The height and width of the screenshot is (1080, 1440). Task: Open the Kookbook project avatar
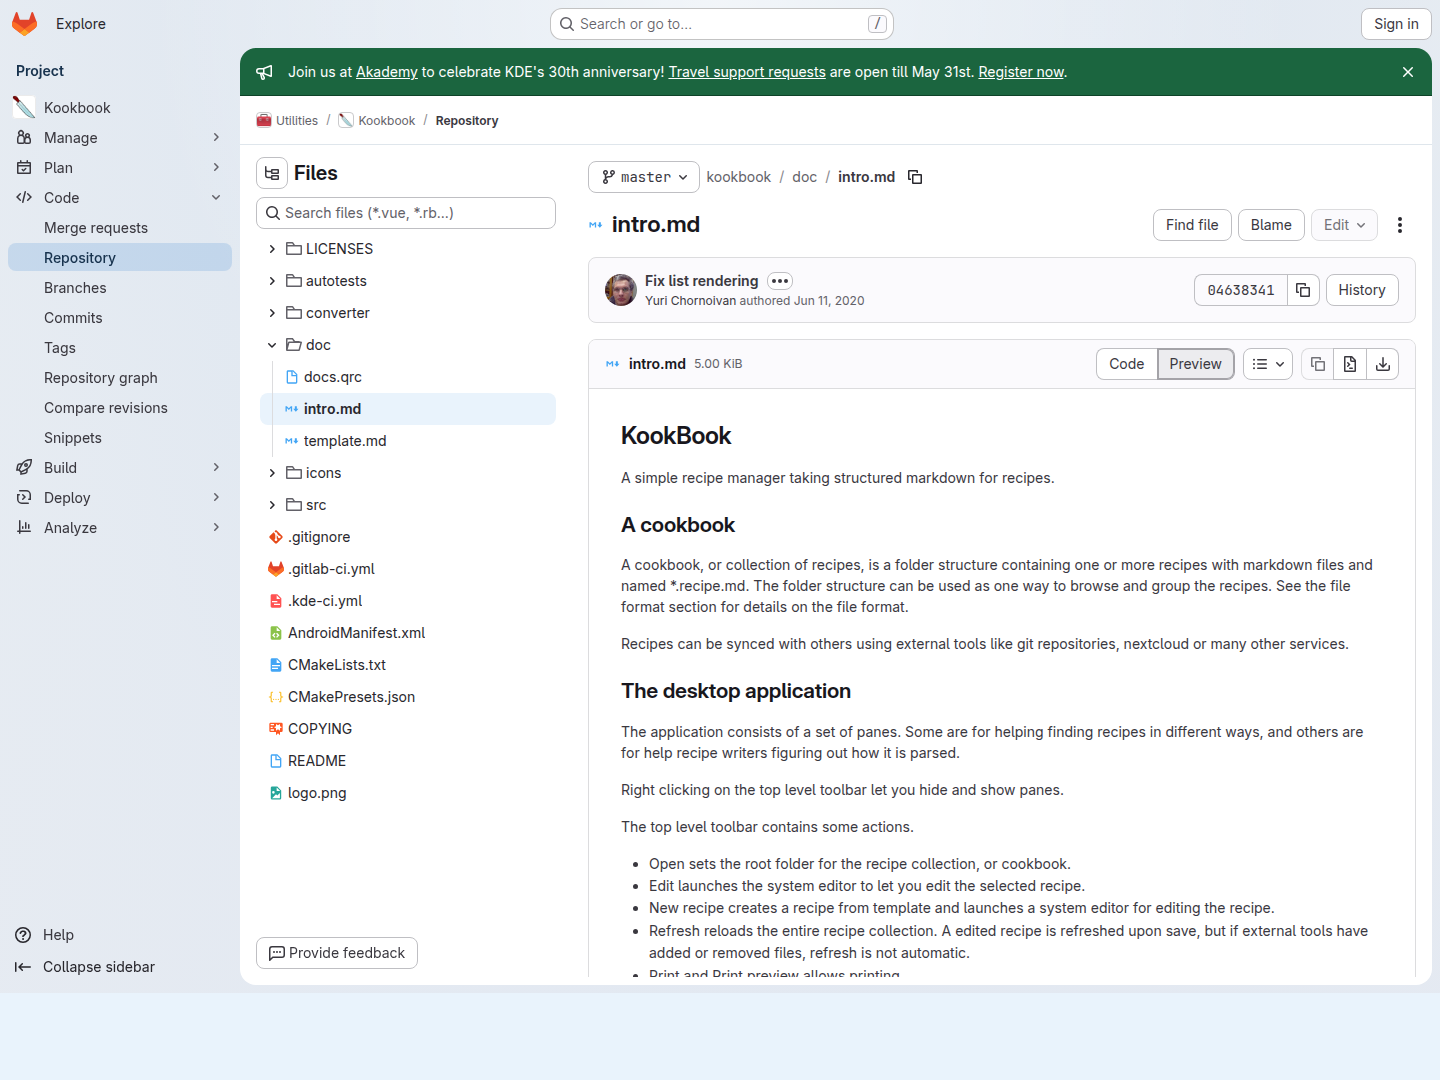24,107
